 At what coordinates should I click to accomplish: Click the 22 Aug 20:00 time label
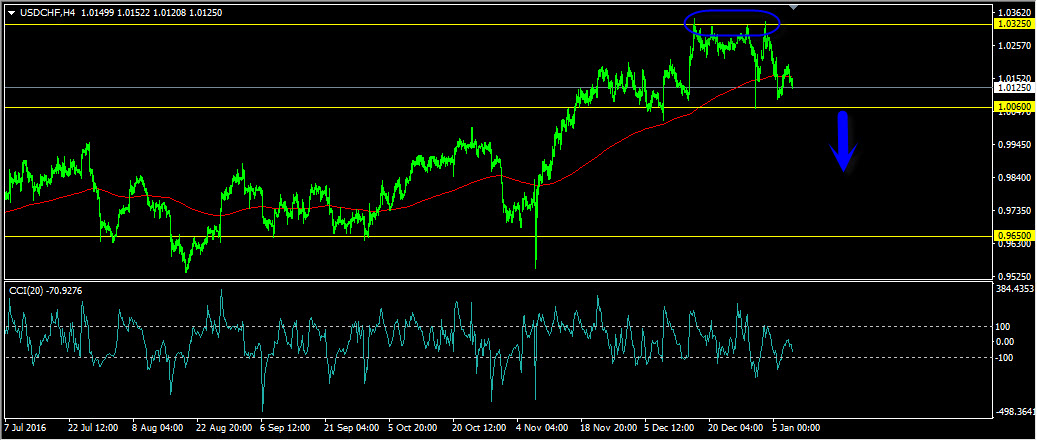222,428
